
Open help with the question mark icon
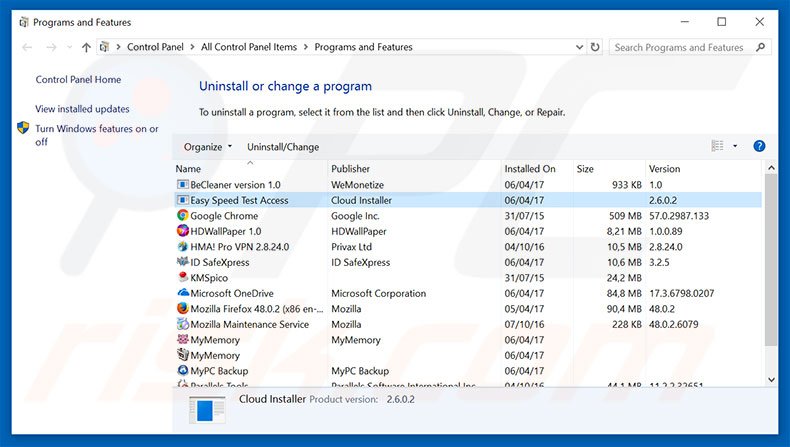coord(759,147)
